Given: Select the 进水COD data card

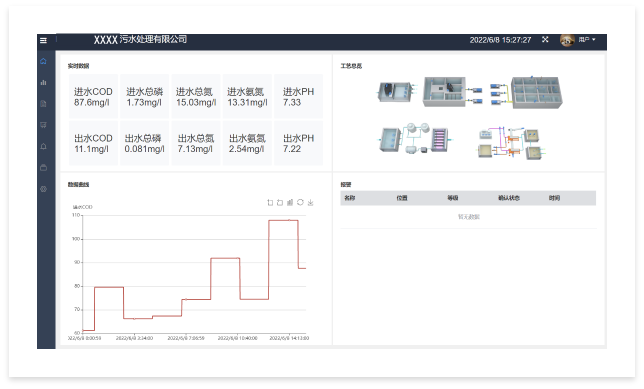Looking at the screenshot, I should pos(93,97).
